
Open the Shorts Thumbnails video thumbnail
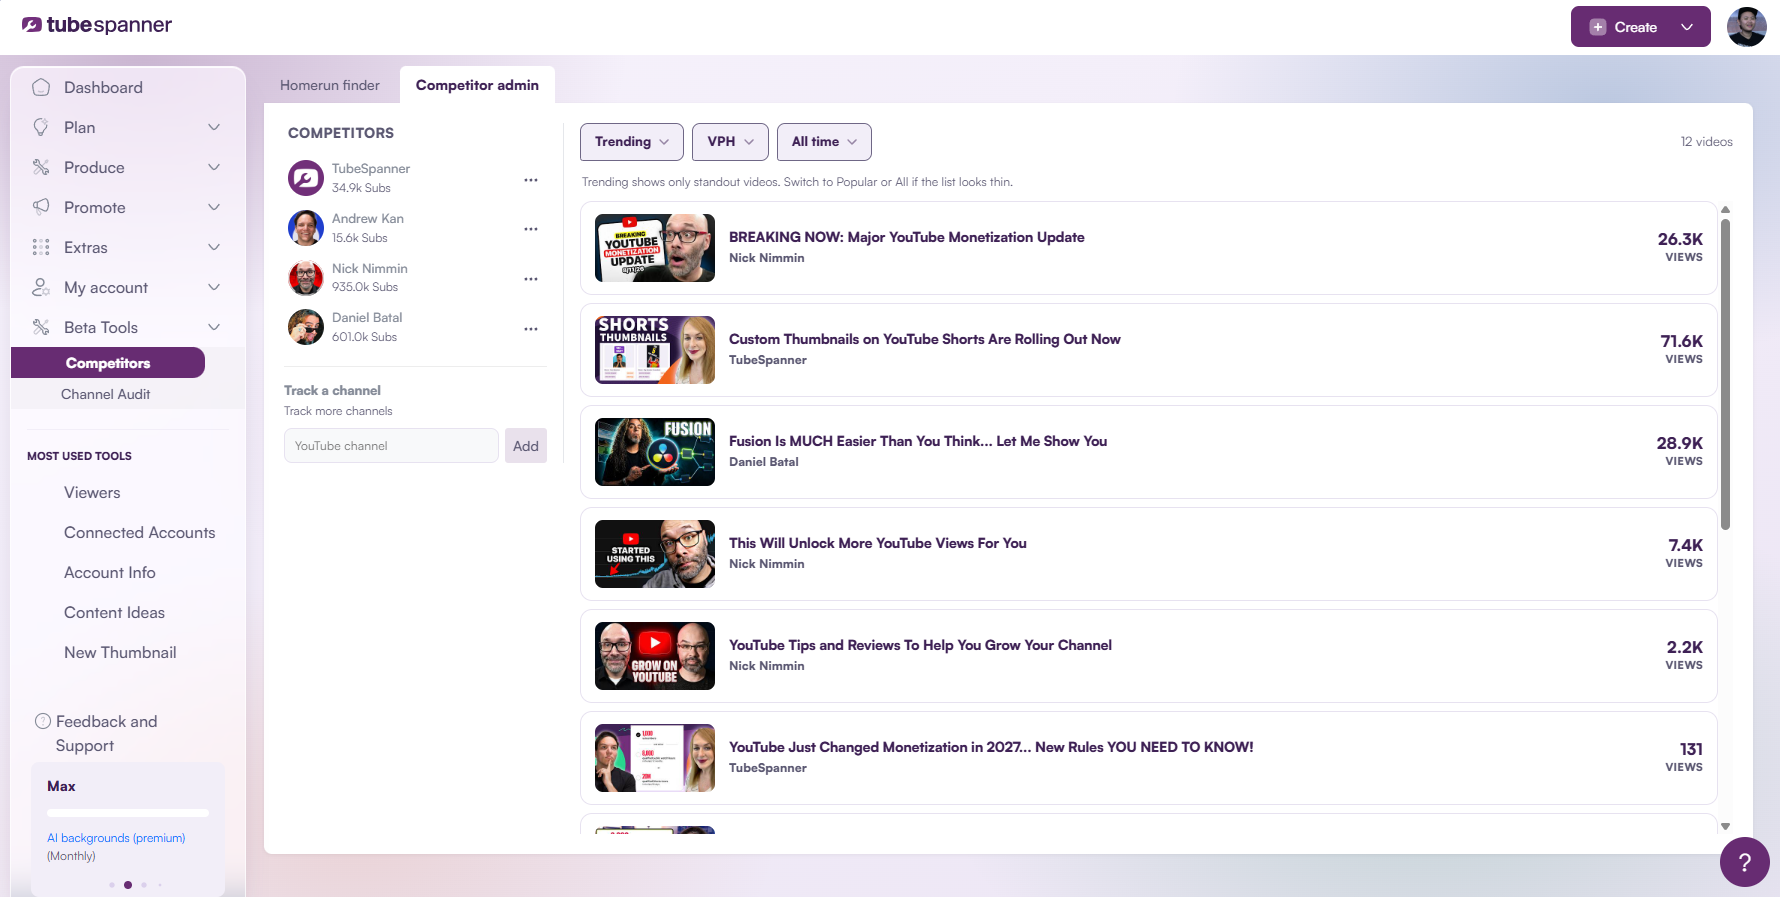[x=655, y=350]
